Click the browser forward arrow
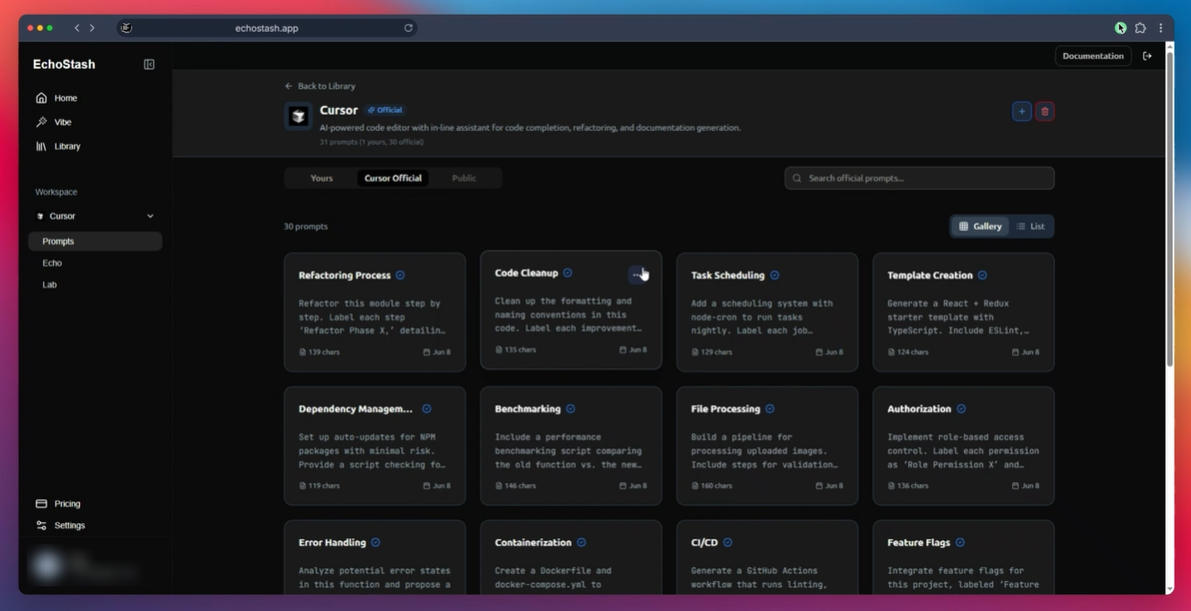The width and height of the screenshot is (1191, 611). [x=92, y=28]
